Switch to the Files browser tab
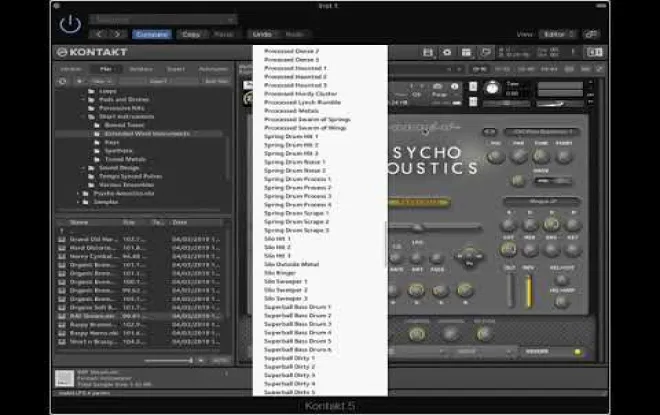Viewport: 660px width, 415px height. (106, 69)
